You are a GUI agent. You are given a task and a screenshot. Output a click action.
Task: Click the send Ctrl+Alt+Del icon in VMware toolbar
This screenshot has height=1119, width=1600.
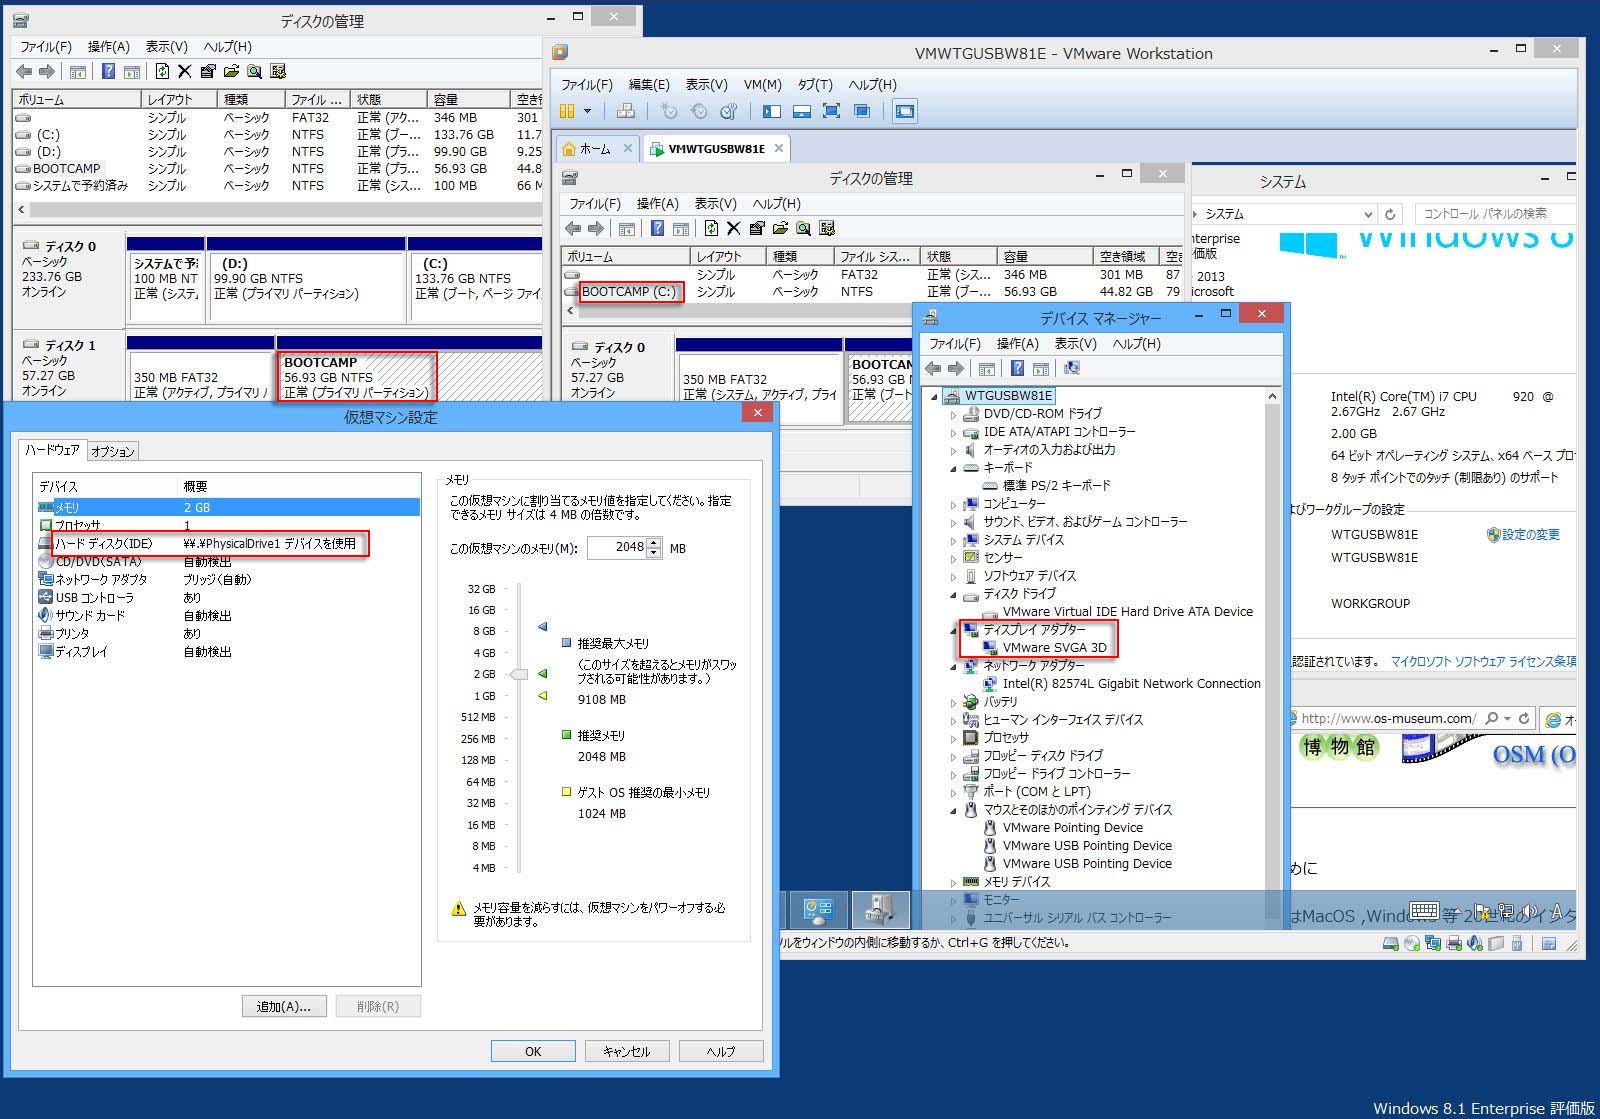(x=626, y=111)
